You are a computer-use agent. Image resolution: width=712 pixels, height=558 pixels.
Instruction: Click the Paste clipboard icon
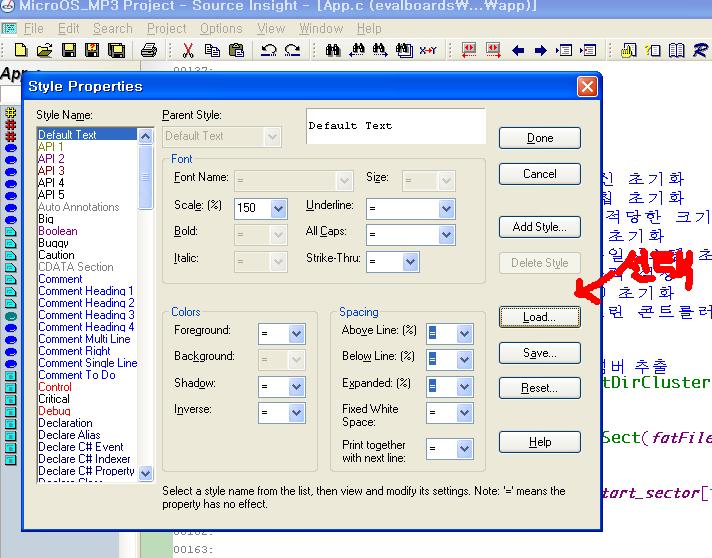236,50
